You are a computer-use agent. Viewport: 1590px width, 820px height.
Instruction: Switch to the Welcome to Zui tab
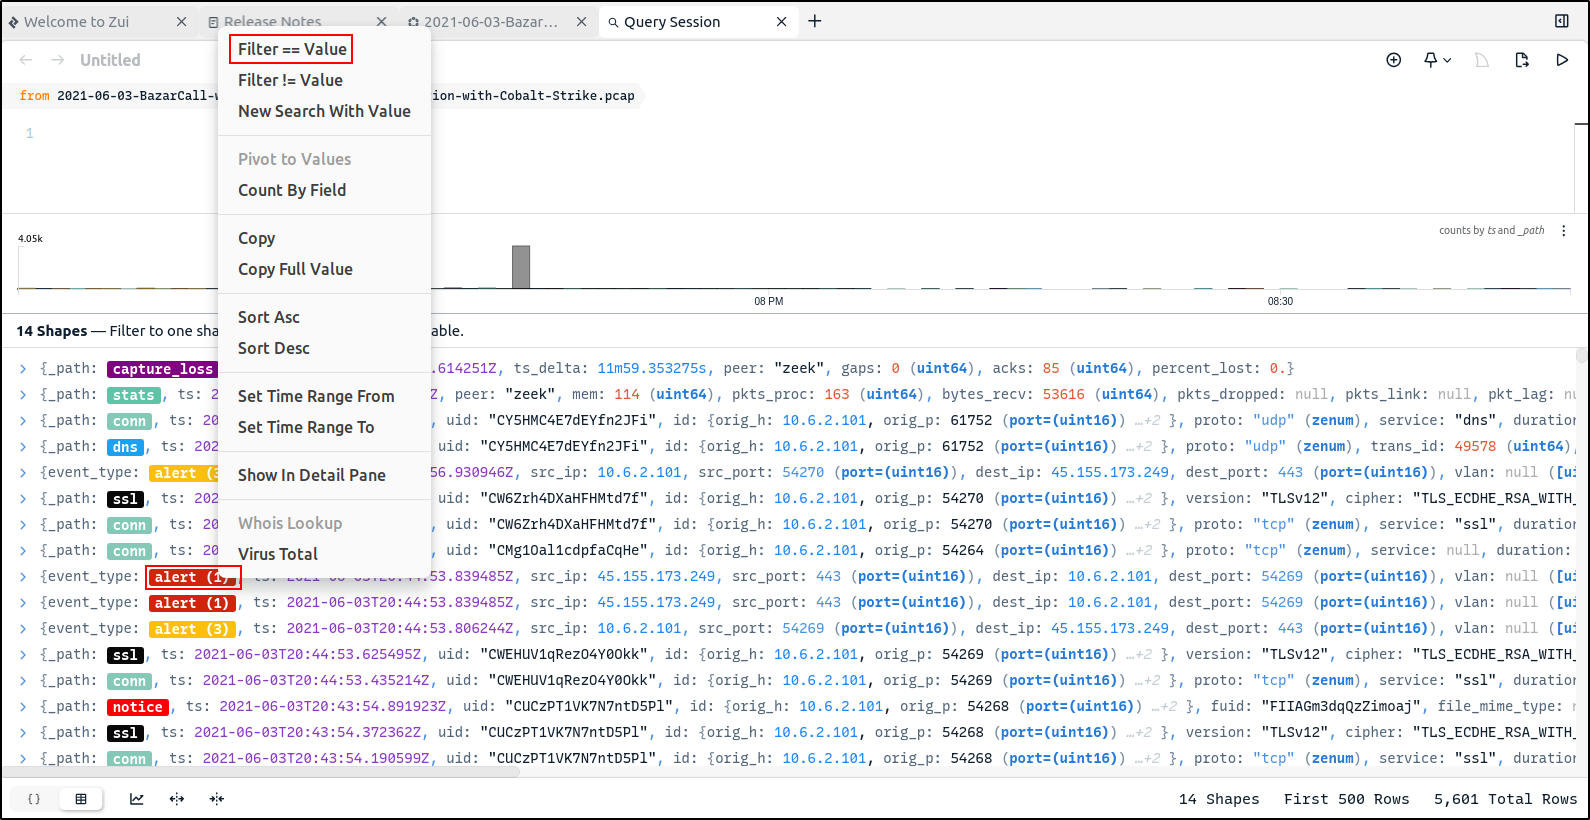pos(77,21)
